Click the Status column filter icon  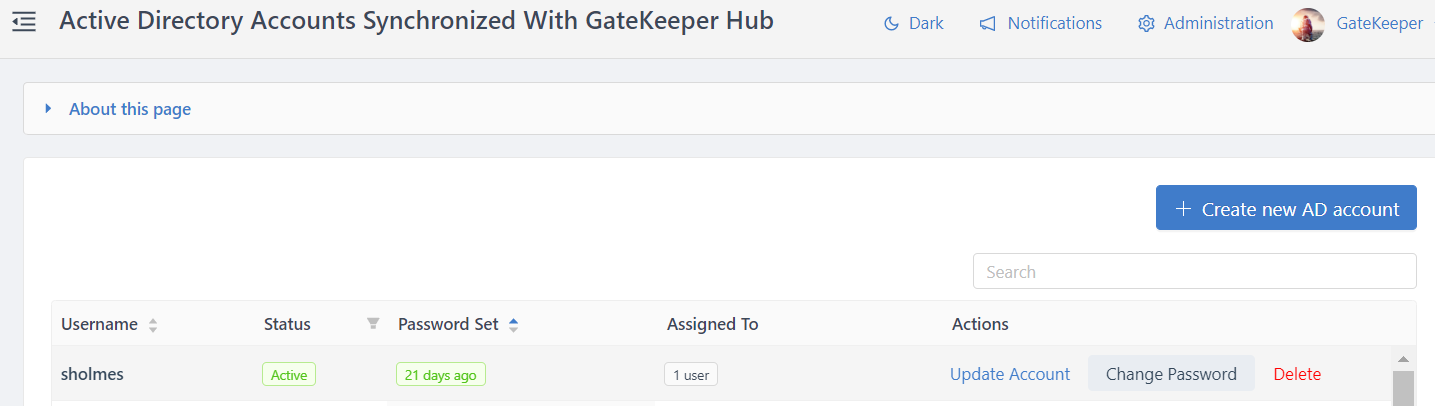tap(373, 323)
